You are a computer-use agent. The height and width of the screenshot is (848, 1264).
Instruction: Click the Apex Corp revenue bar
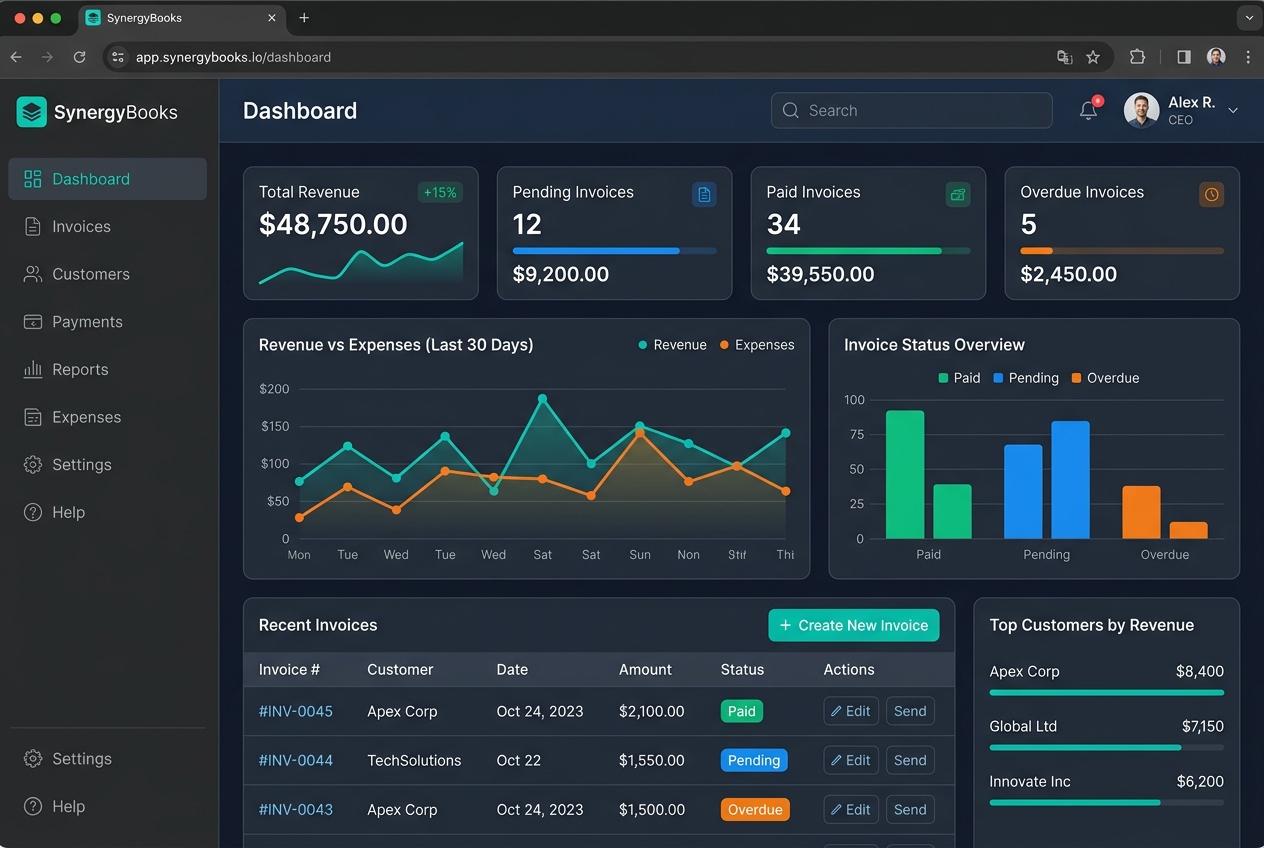[x=1106, y=692]
